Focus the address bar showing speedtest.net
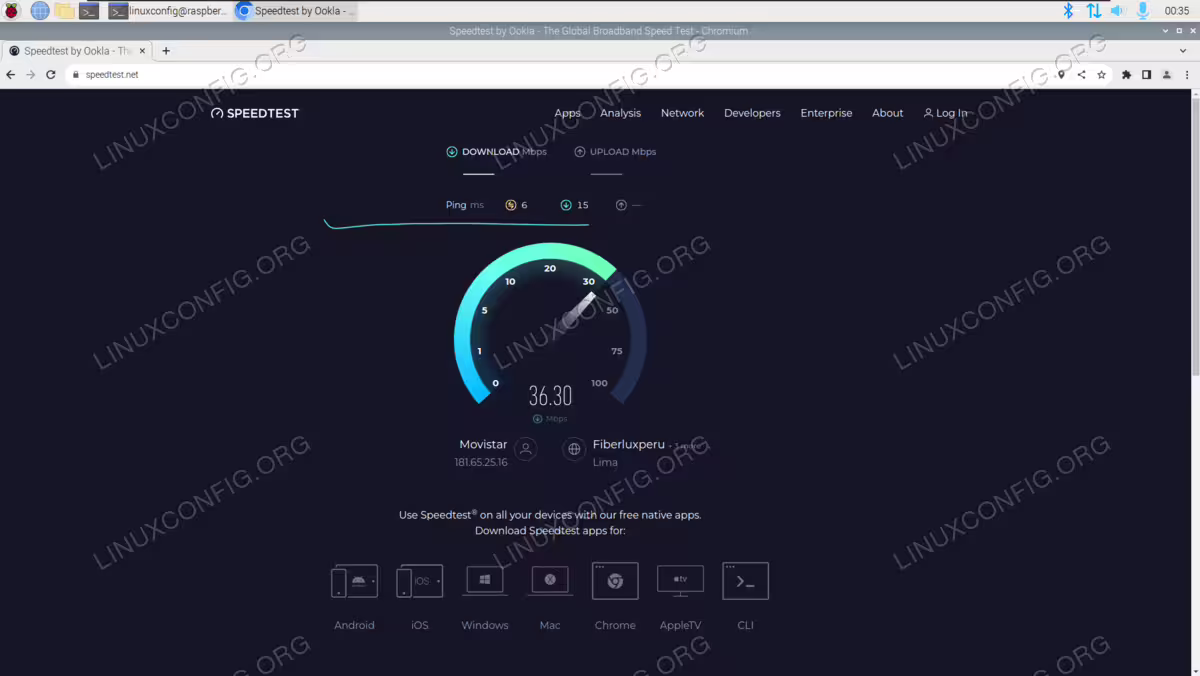 (560, 75)
